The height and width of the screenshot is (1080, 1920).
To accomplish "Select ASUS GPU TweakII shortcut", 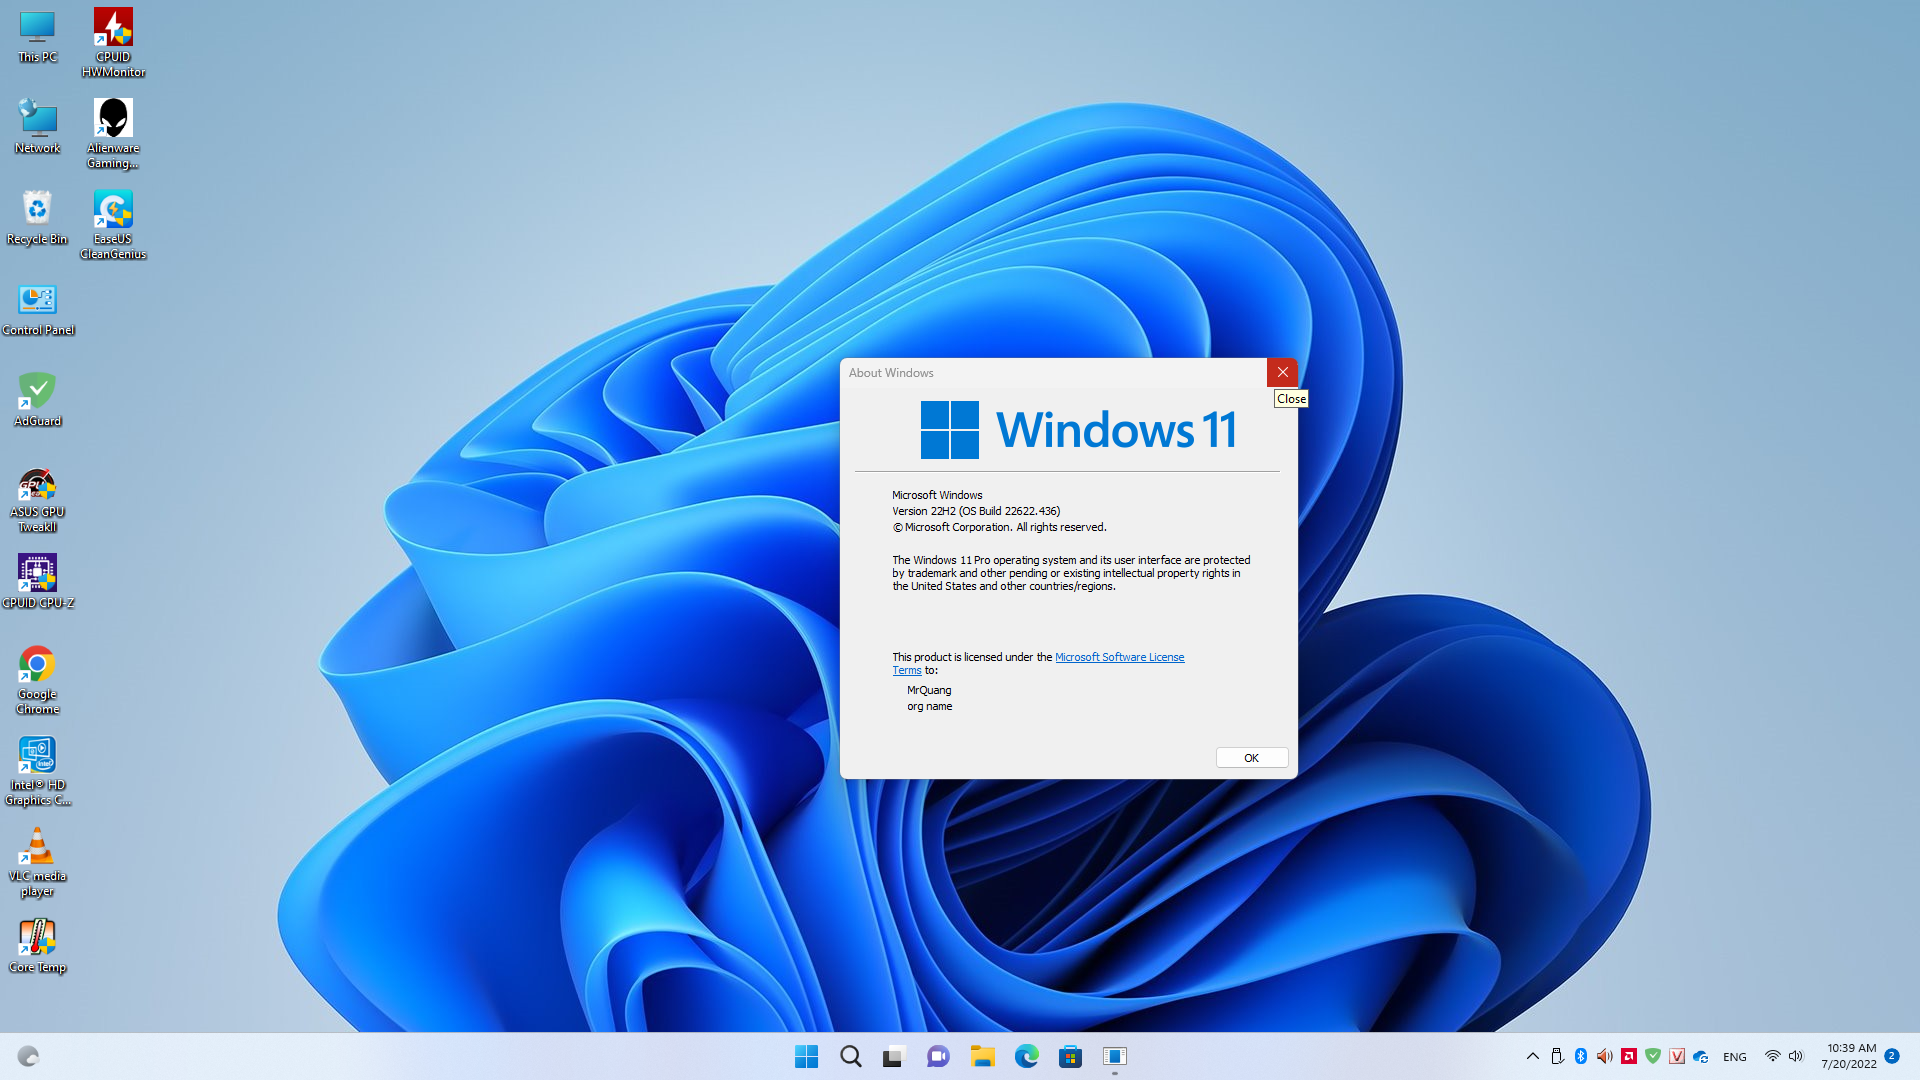I will point(37,499).
